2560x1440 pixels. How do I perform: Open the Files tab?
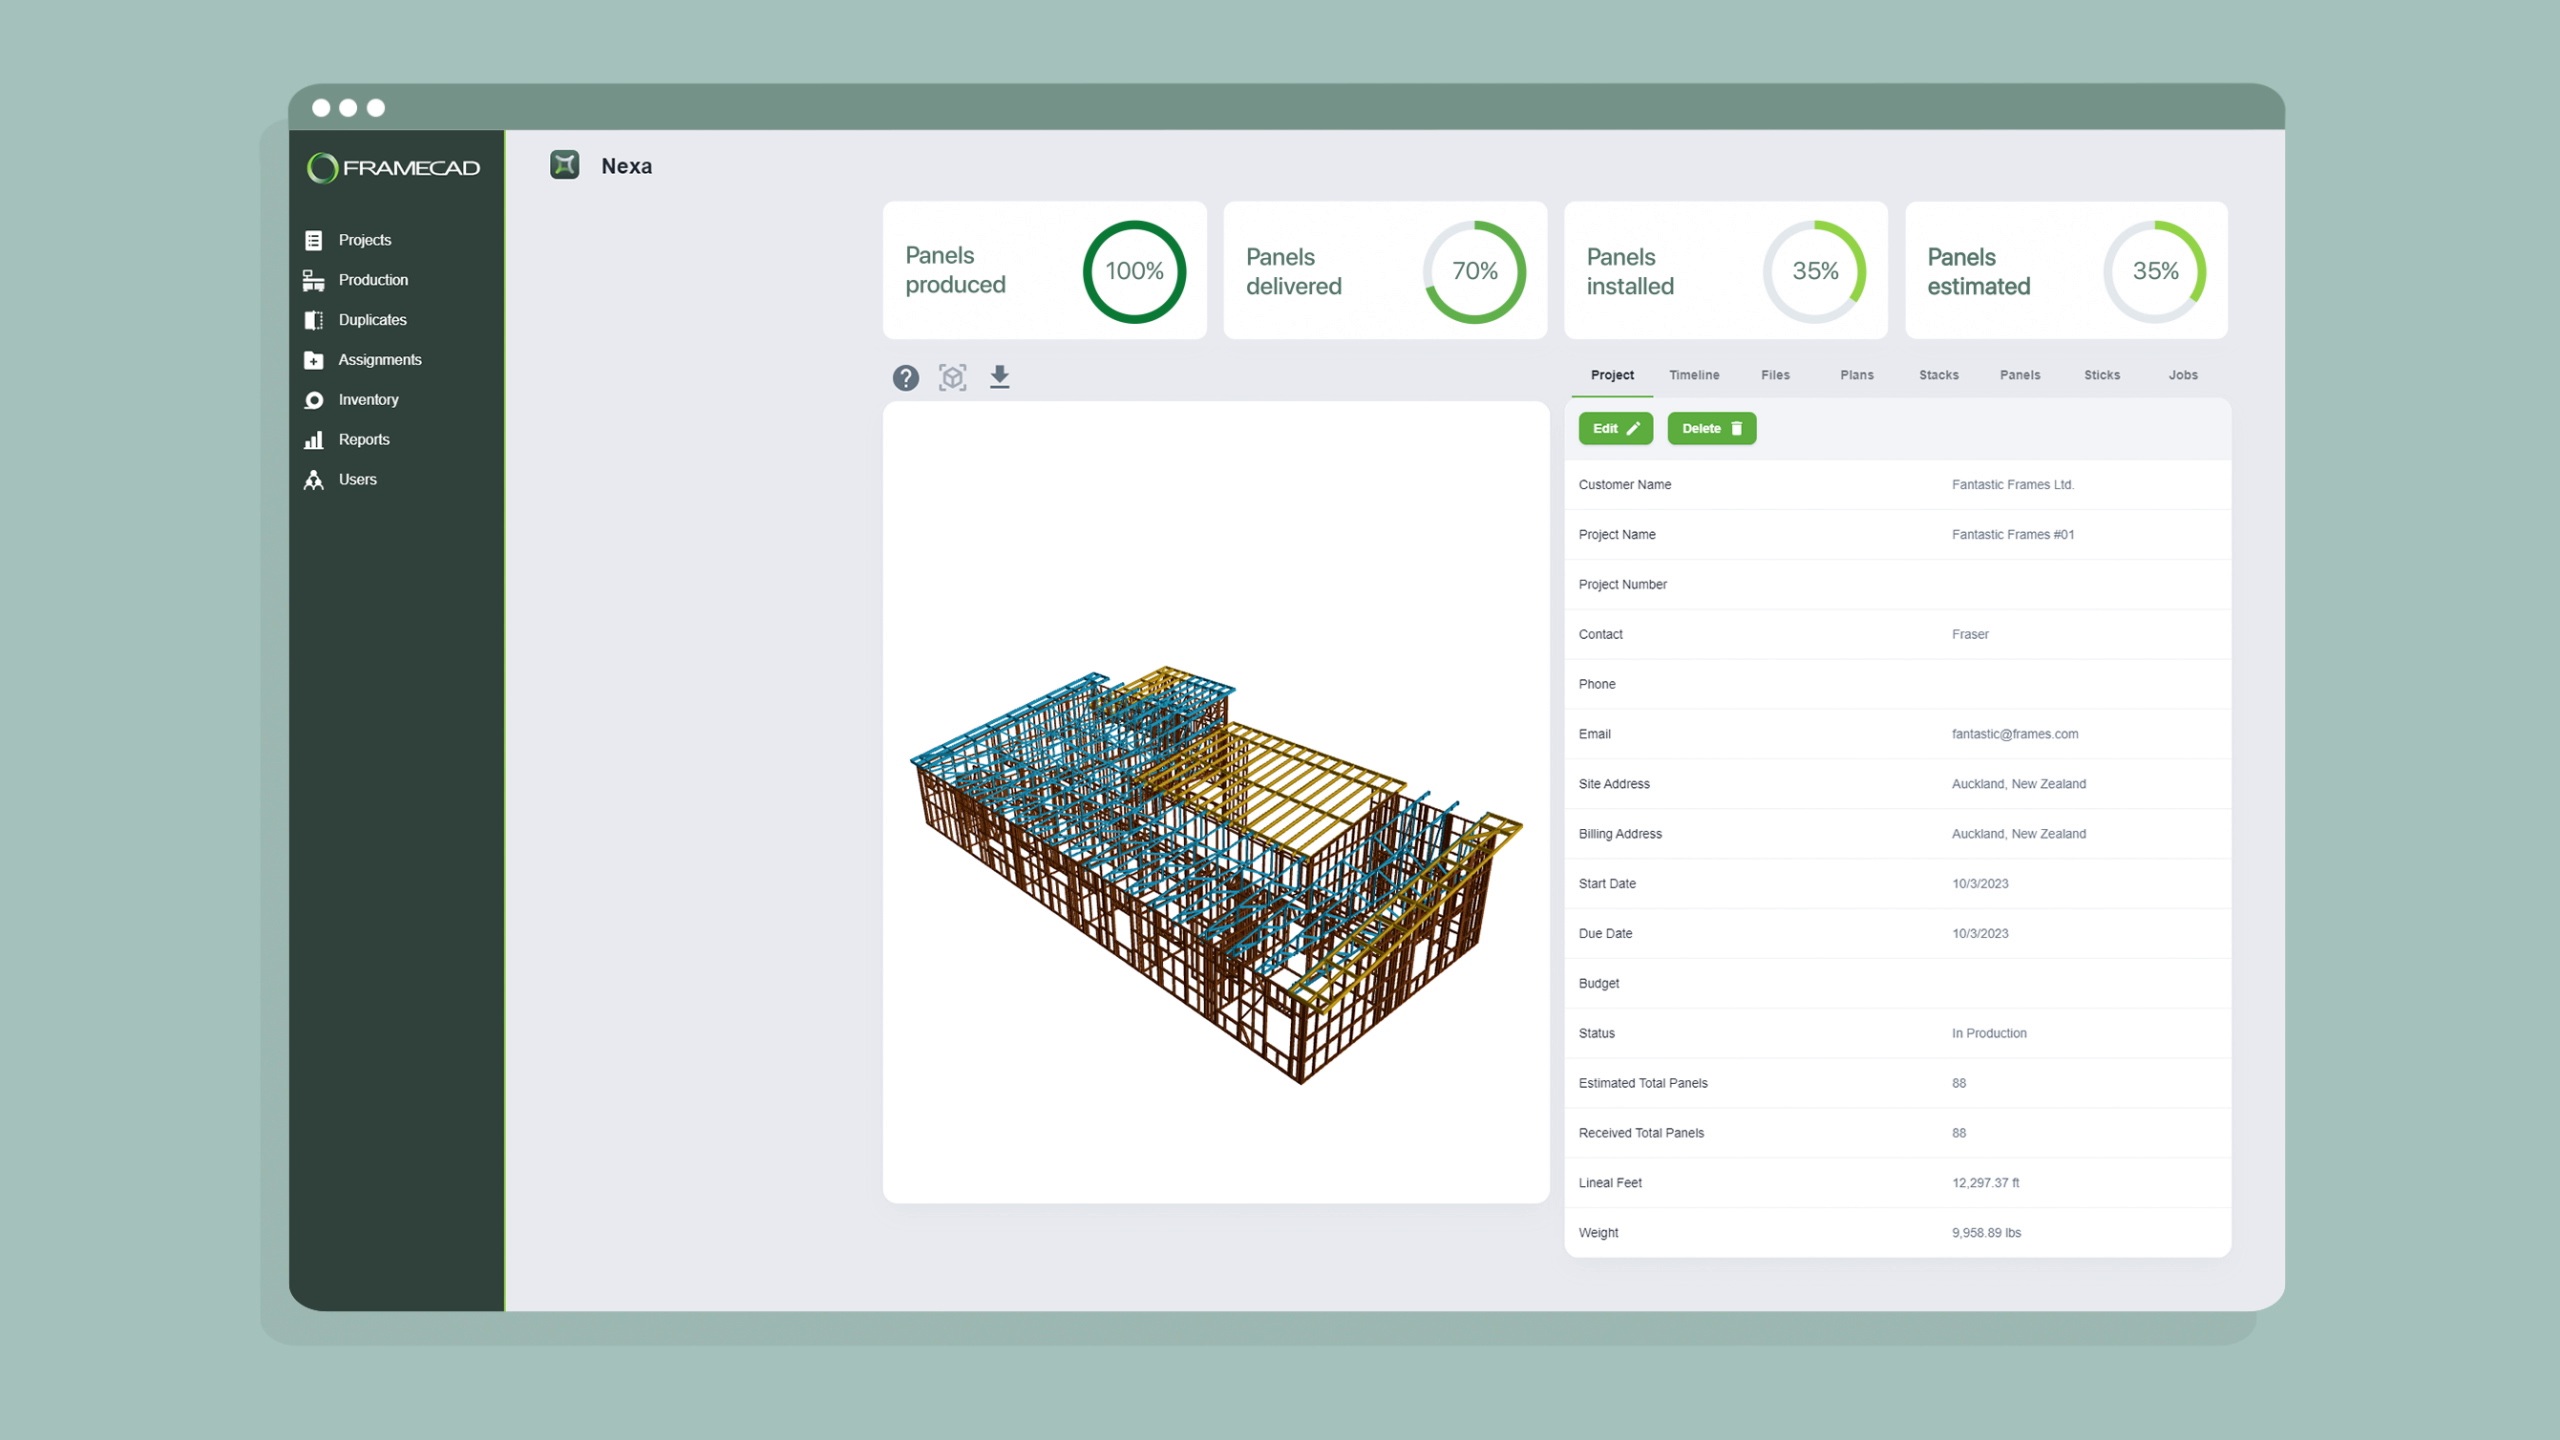[x=1776, y=375]
